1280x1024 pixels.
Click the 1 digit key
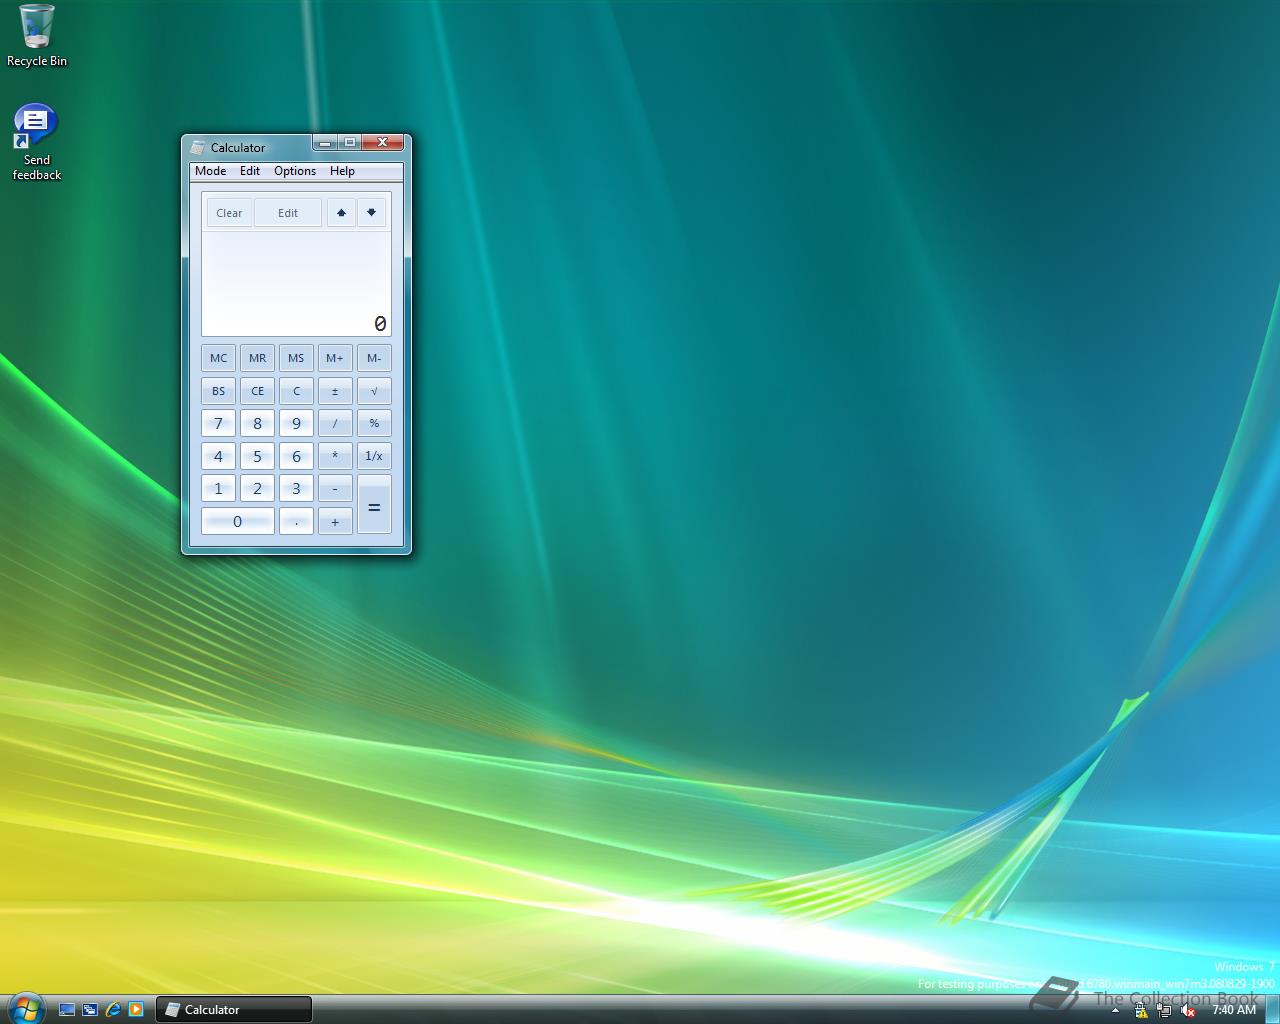(219, 489)
